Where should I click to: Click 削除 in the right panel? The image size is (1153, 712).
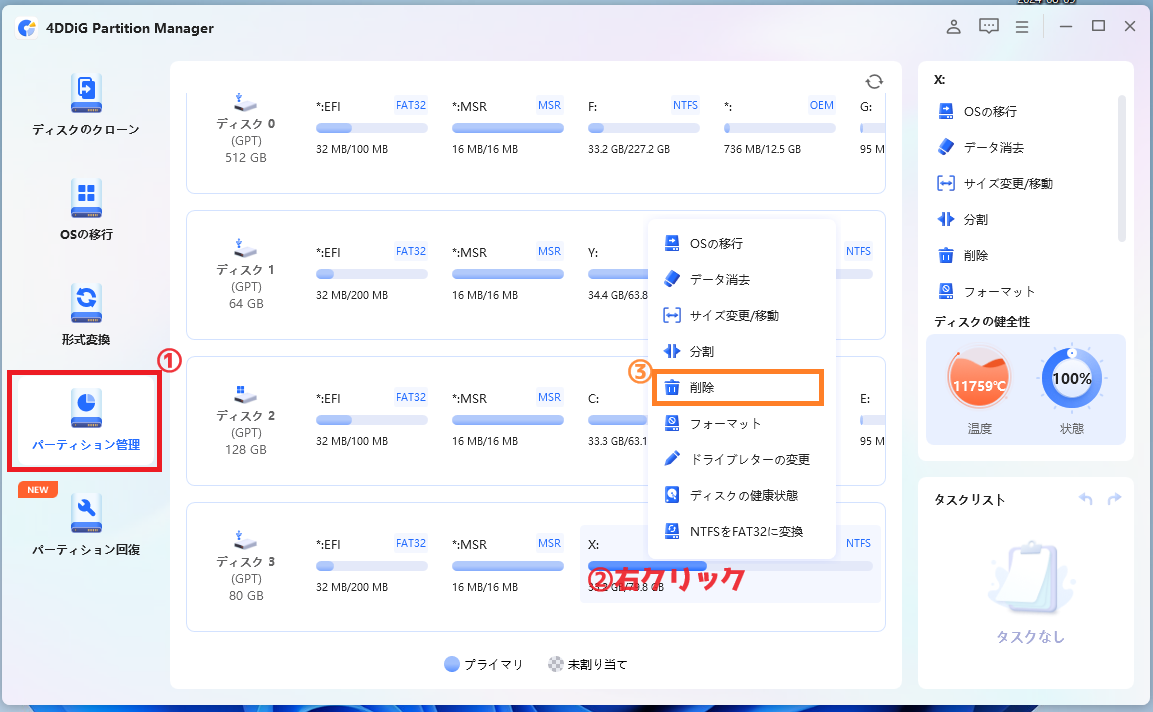coord(963,256)
